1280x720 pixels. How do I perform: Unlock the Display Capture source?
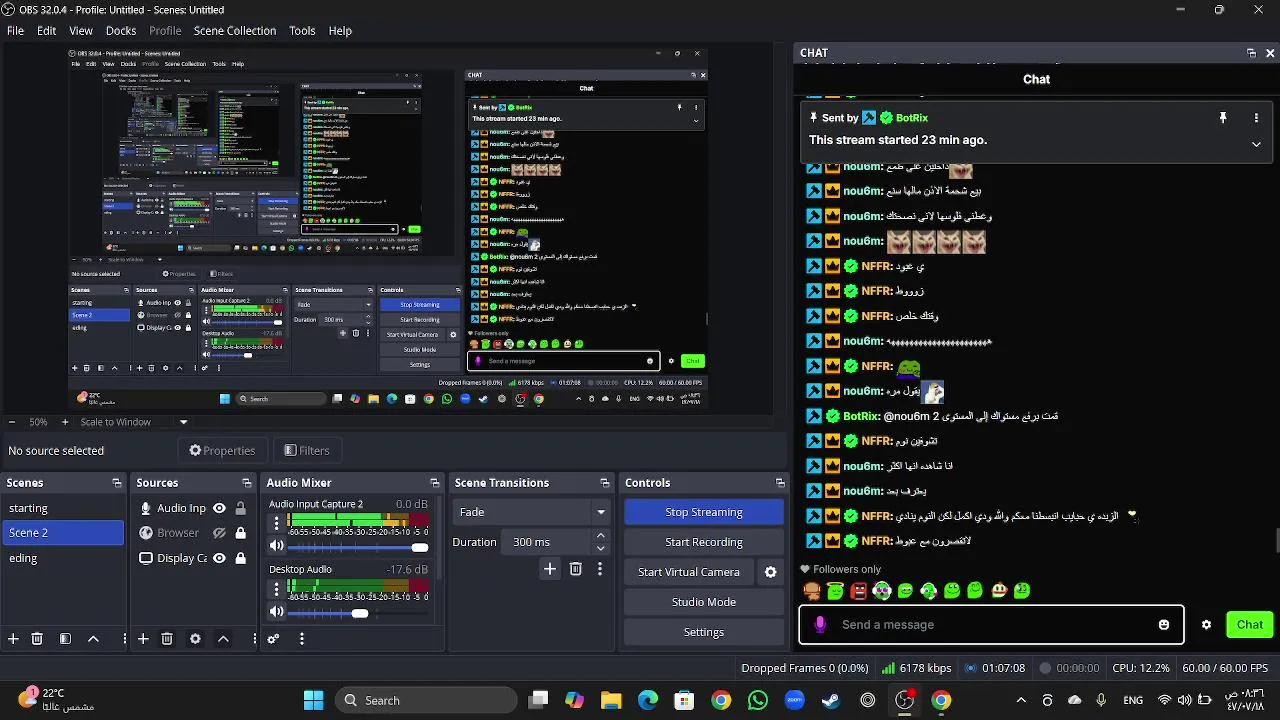(240, 558)
